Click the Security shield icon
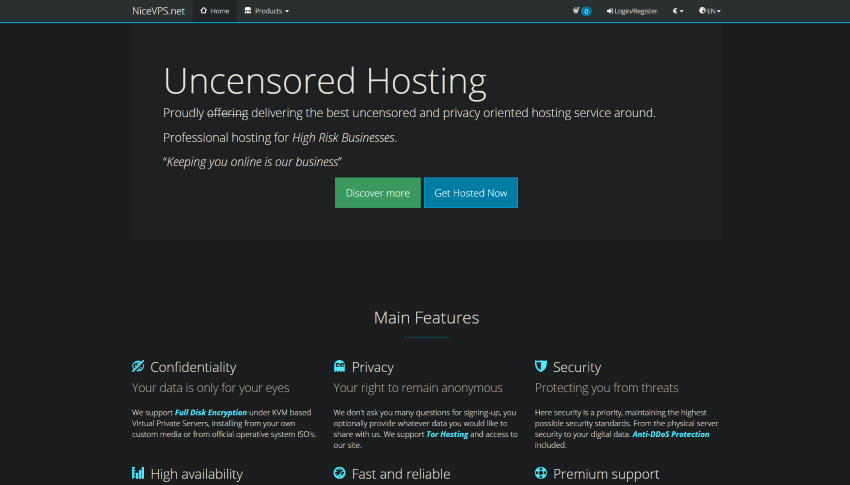The width and height of the screenshot is (850, 485). coord(541,367)
